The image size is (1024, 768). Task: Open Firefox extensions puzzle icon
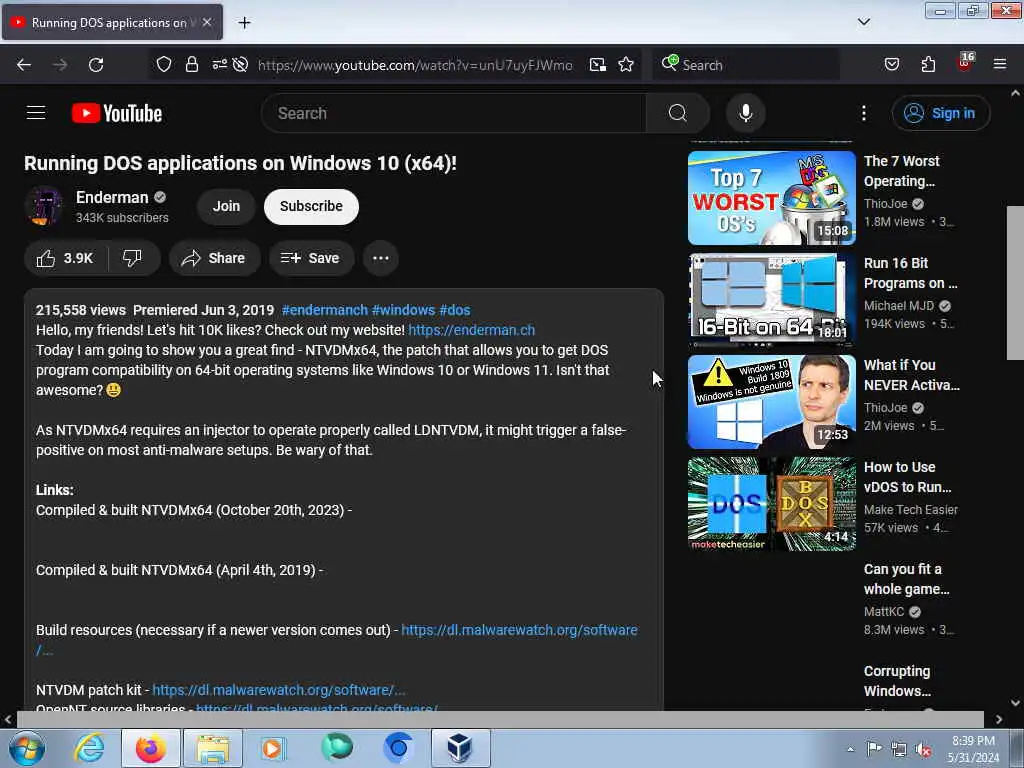pos(928,65)
